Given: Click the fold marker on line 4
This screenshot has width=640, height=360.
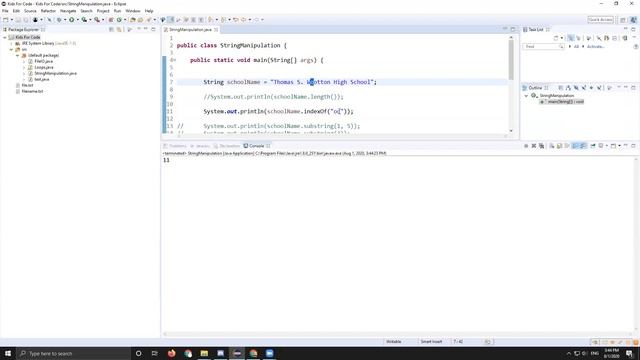Looking at the screenshot, I should 175,60.
